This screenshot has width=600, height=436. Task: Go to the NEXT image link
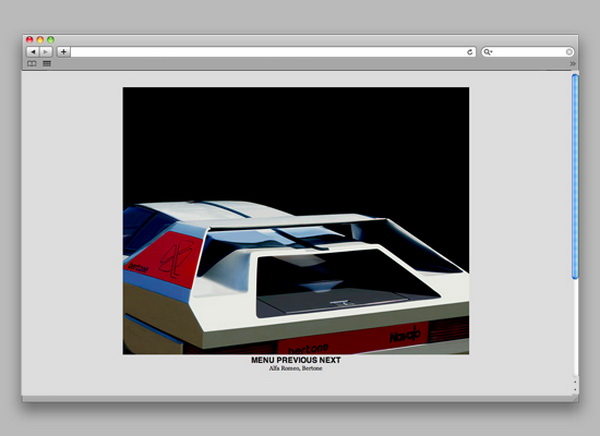click(330, 360)
